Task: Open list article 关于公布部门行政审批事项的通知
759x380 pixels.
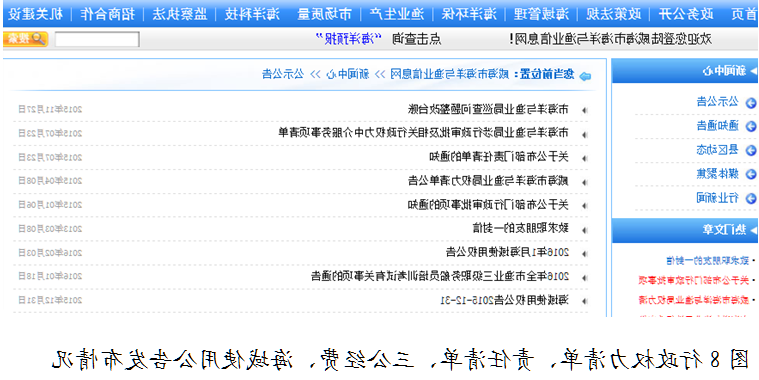Action: pos(488,205)
